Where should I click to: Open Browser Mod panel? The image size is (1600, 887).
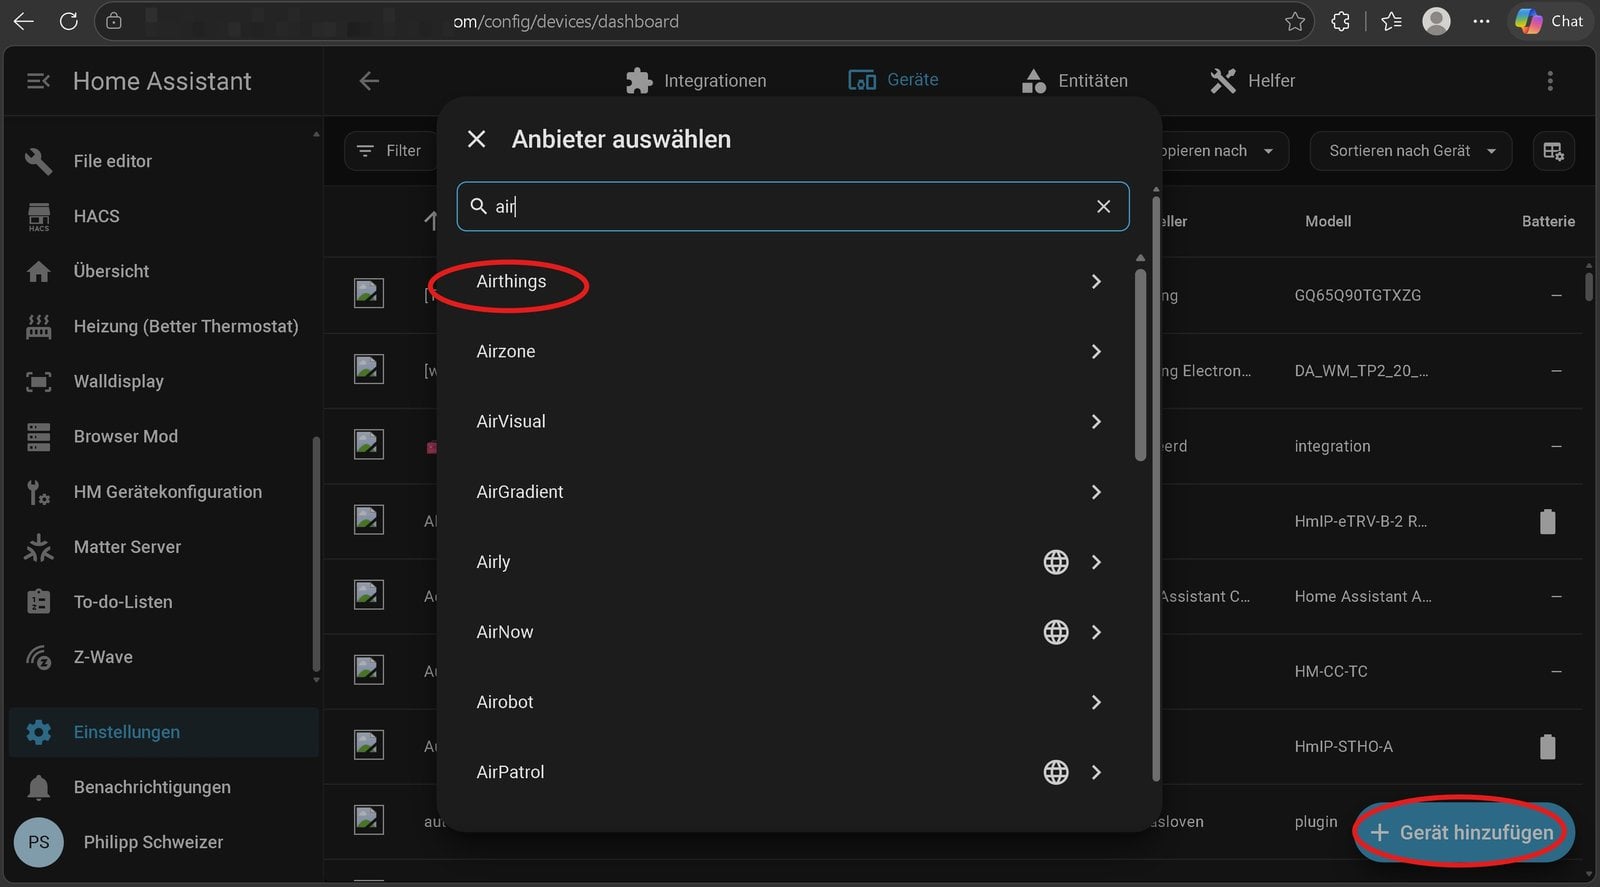pos(162,436)
